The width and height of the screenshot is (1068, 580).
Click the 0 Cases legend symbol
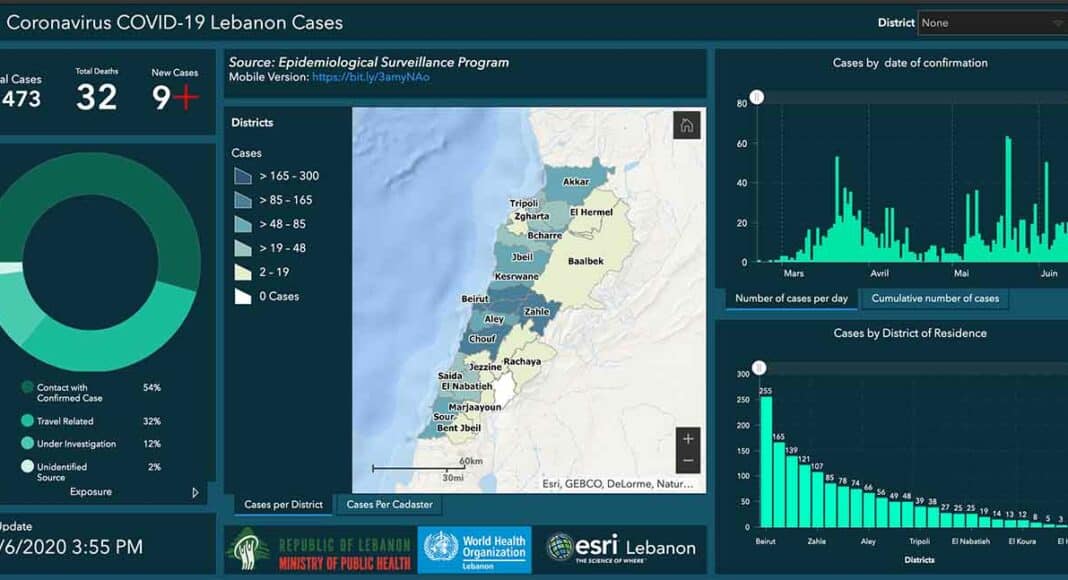[x=243, y=296]
